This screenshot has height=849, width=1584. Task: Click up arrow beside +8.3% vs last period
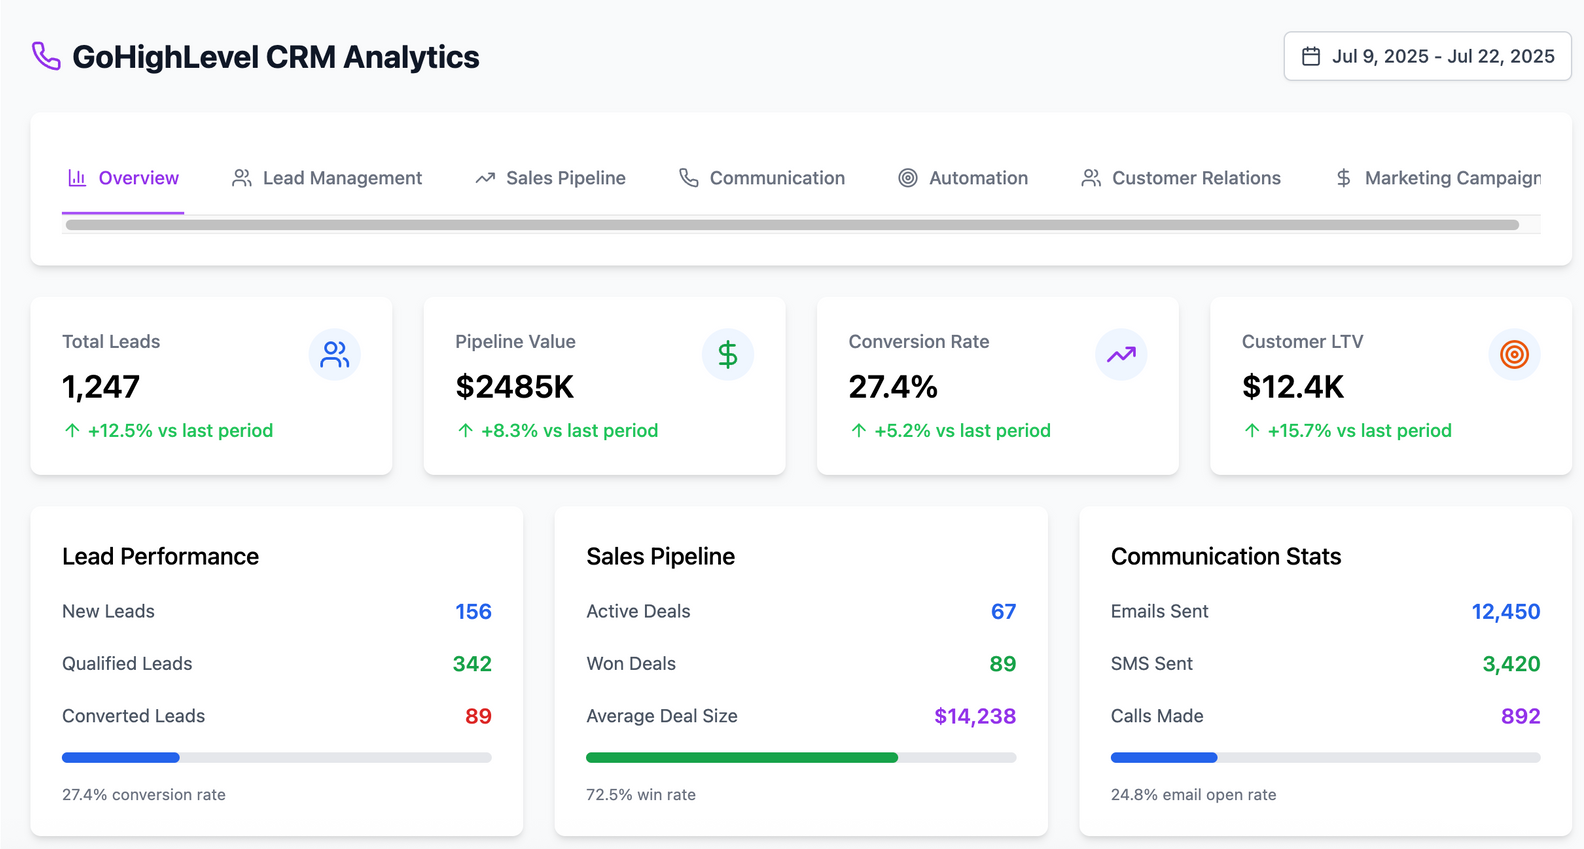tap(465, 431)
